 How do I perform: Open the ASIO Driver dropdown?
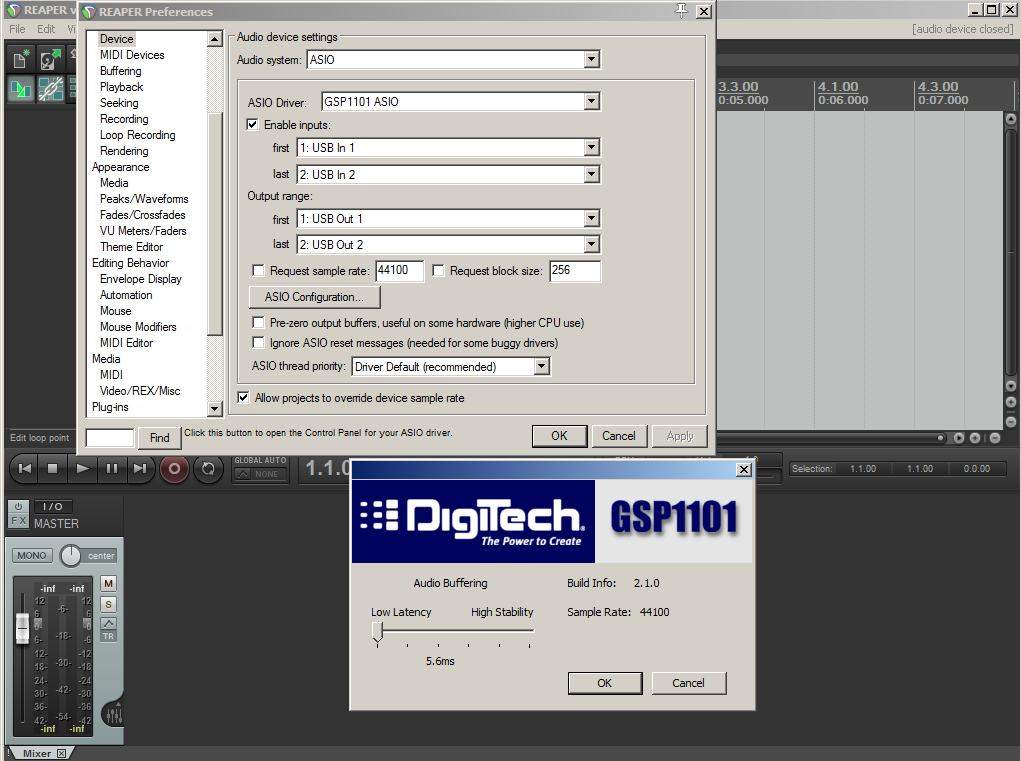[x=591, y=101]
